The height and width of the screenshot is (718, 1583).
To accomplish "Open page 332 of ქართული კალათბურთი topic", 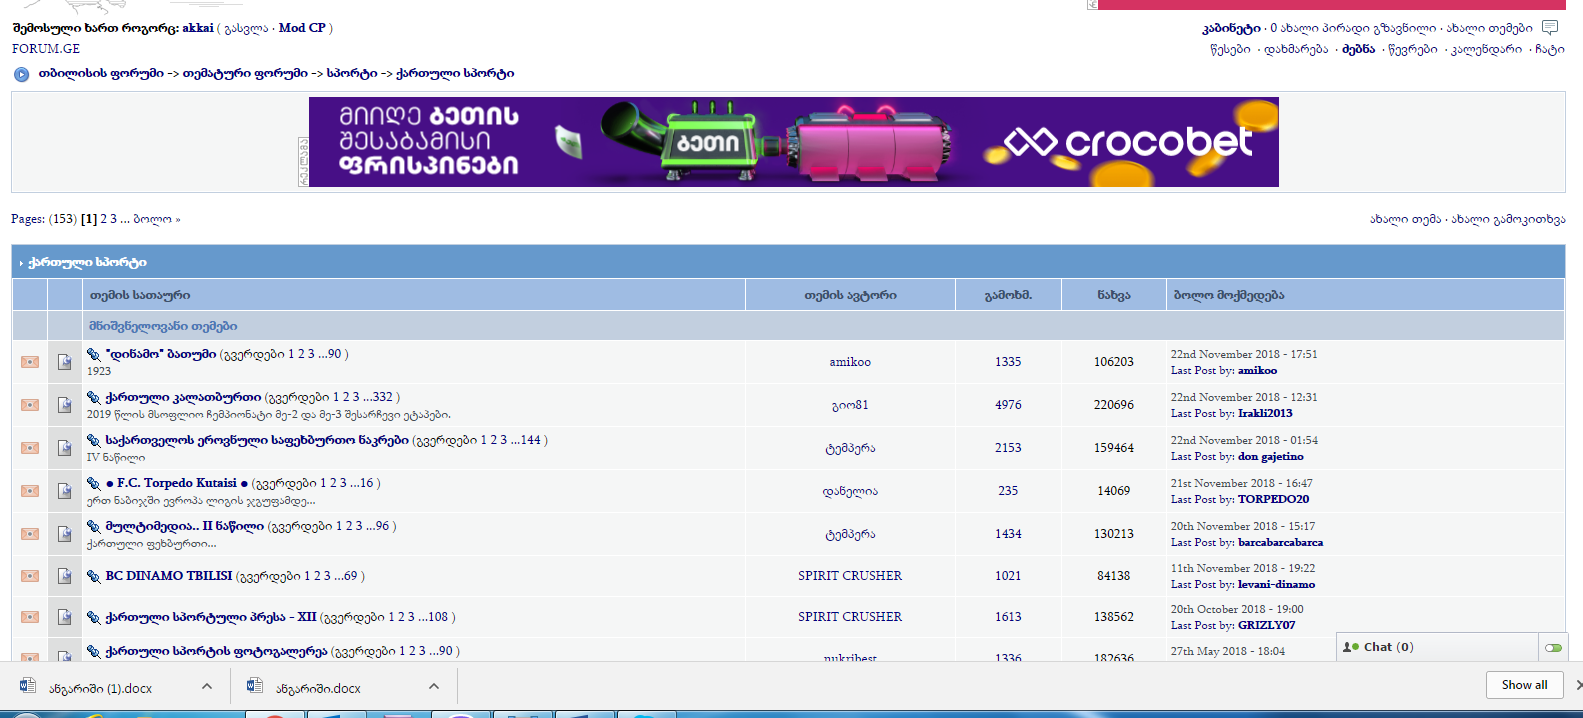I will pos(383,397).
